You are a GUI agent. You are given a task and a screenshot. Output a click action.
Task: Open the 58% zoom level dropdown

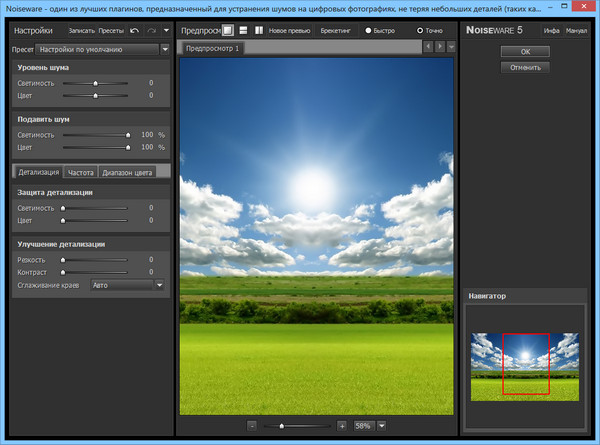click(x=381, y=425)
